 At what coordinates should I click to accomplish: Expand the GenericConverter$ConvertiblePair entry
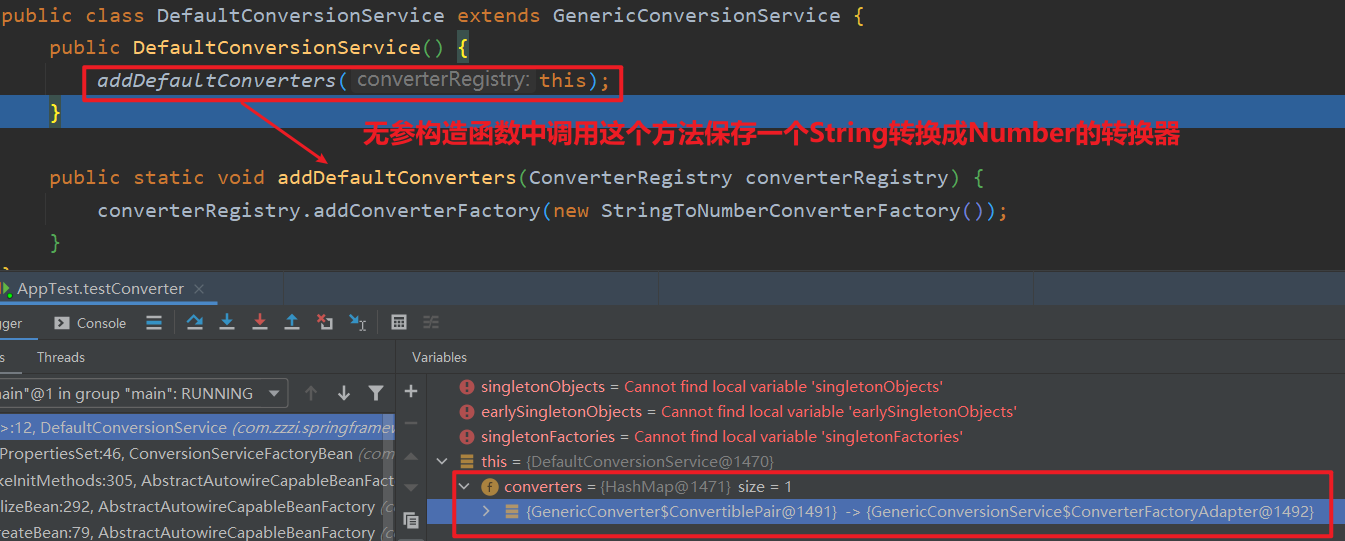click(487, 512)
